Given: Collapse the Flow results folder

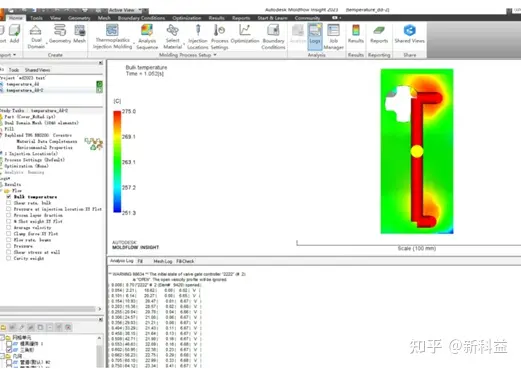Looking at the screenshot, I should pos(1,191).
